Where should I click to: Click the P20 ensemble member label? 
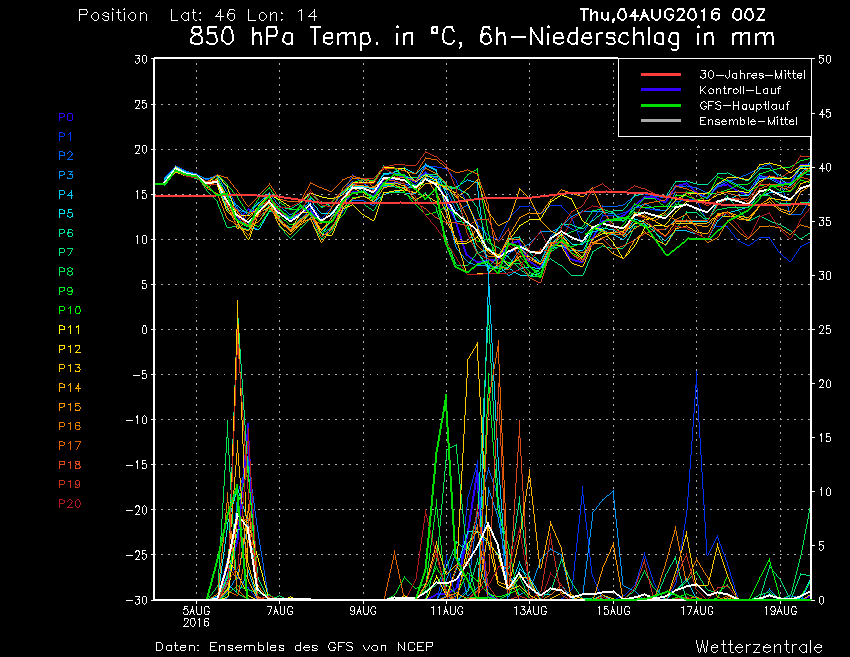pyautogui.click(x=69, y=504)
